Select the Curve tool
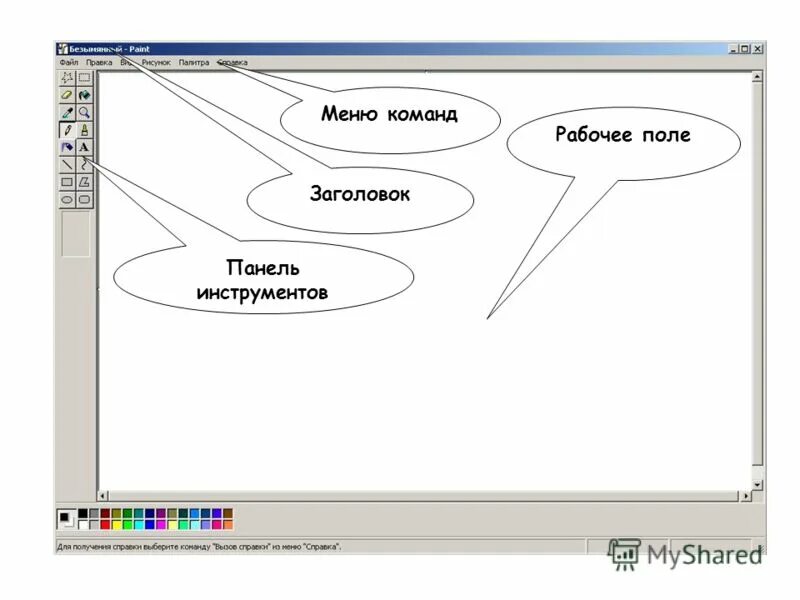Screen dimensions: 800x600 (x=84, y=164)
